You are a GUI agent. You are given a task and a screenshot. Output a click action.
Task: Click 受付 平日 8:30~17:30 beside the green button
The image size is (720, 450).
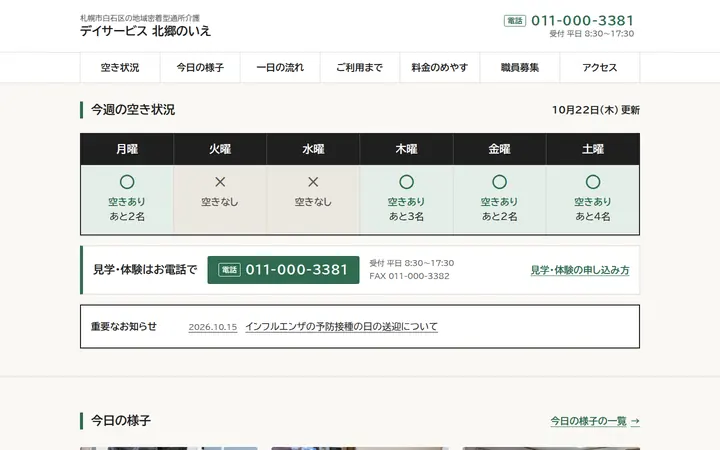pos(411,263)
